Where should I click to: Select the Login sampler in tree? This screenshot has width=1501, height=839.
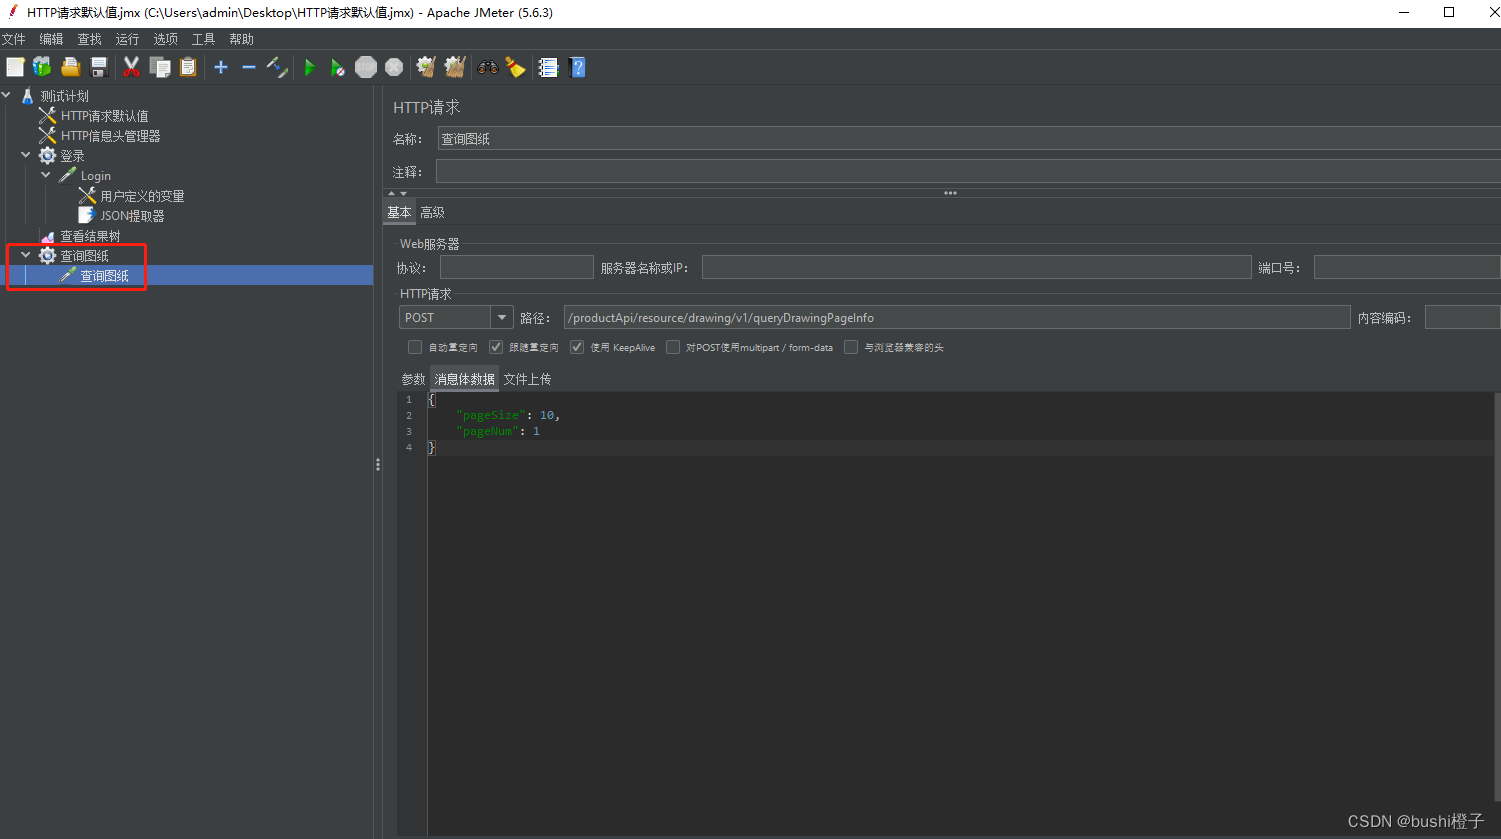[96, 176]
